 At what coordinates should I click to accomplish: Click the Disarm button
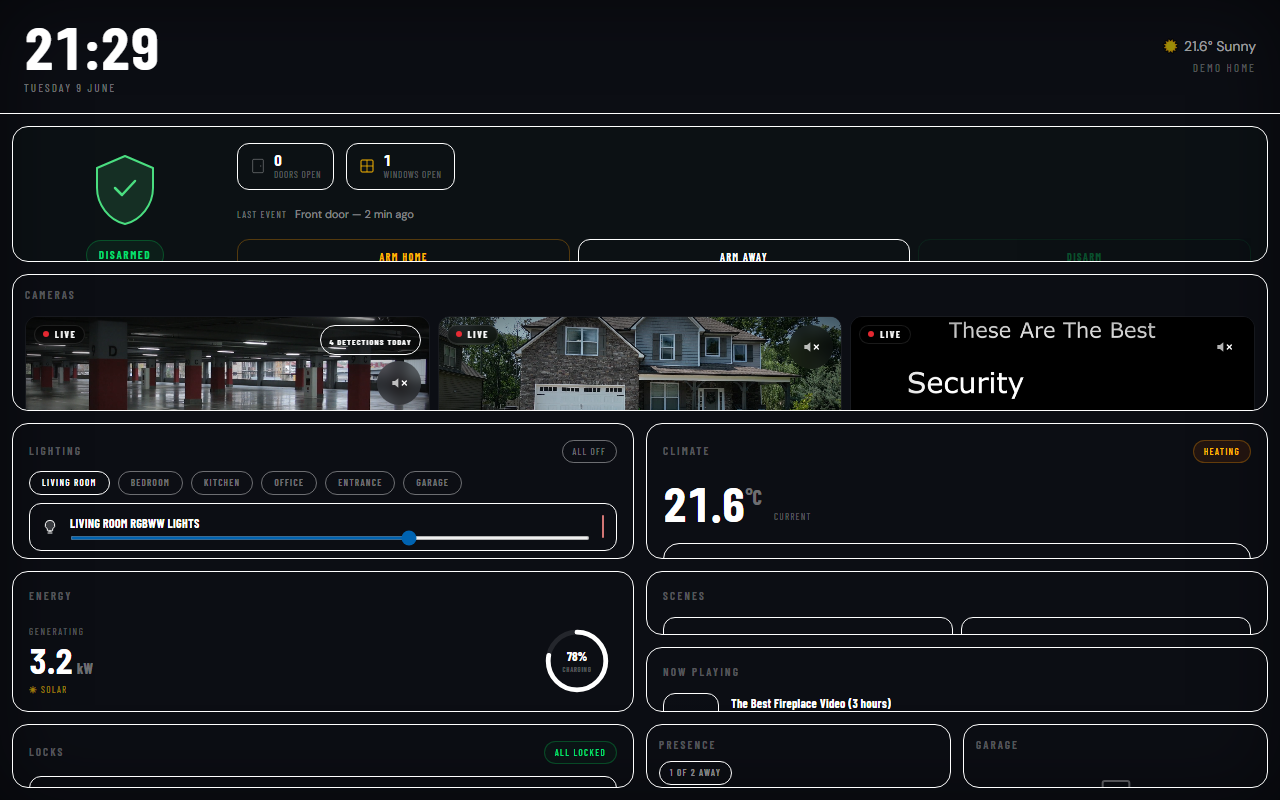tap(1084, 251)
